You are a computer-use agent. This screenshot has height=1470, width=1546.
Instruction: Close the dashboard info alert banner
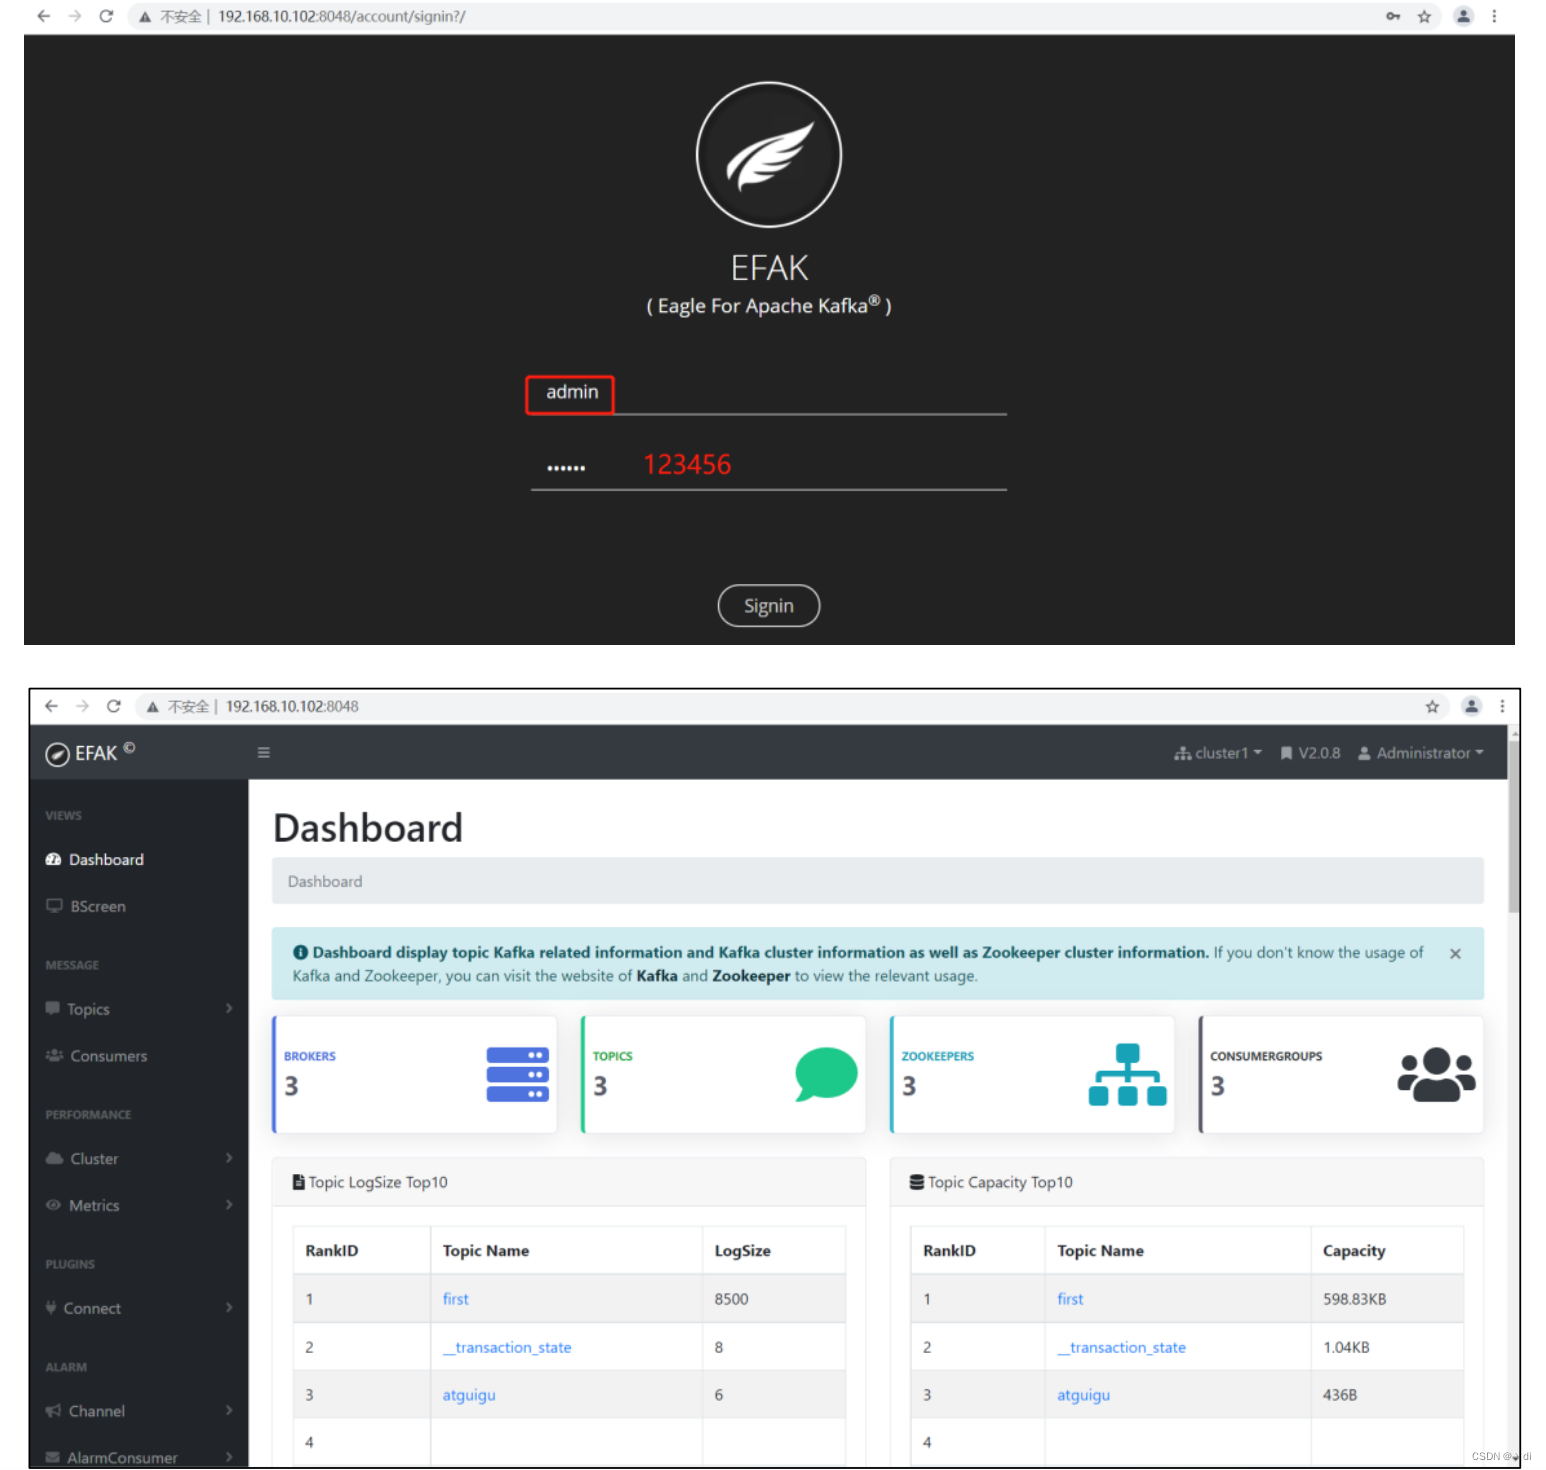tap(1455, 954)
